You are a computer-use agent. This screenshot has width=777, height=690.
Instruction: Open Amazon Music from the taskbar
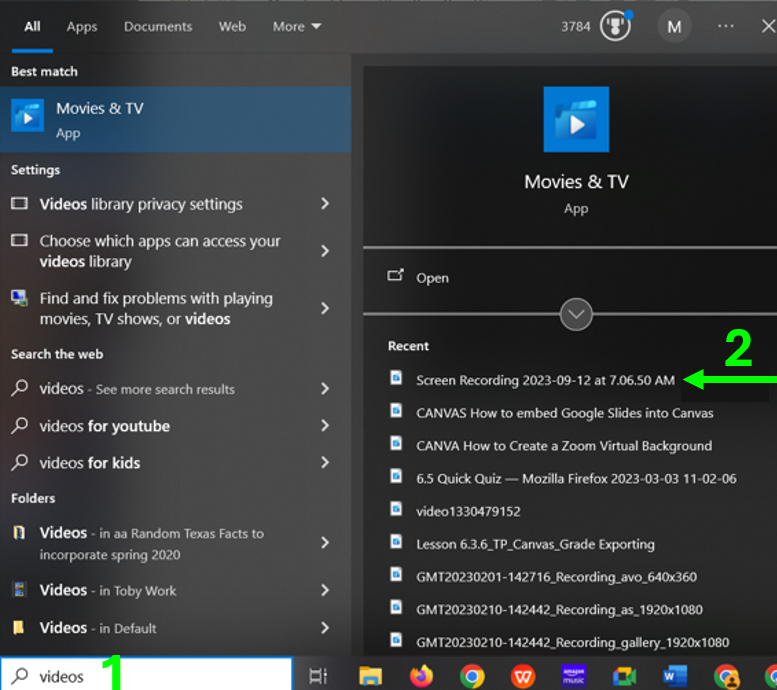point(573,676)
